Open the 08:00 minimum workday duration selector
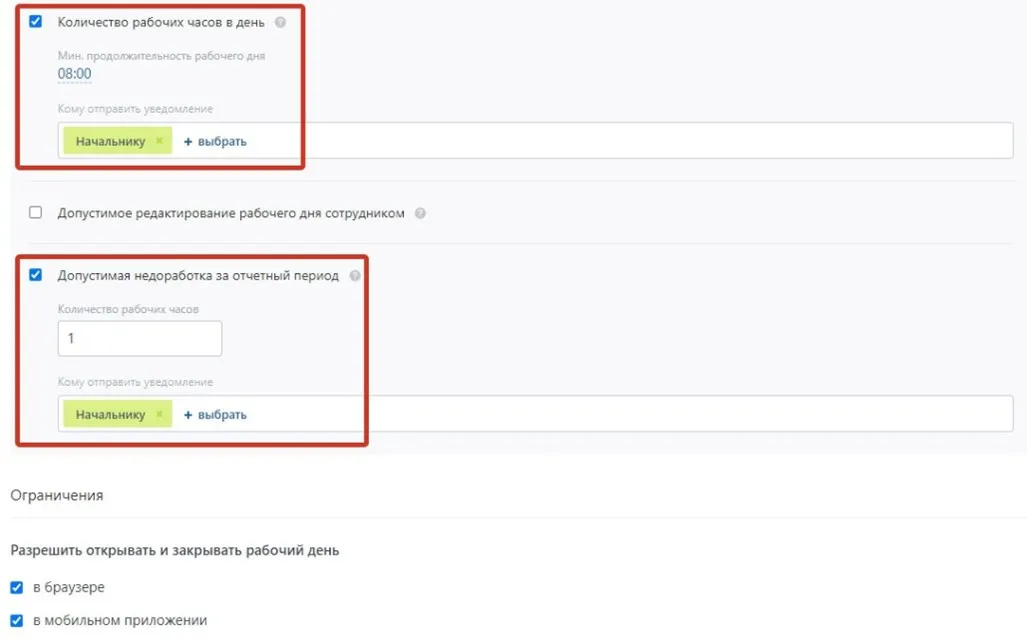The width and height of the screenshot is (1027, 642). (x=75, y=74)
